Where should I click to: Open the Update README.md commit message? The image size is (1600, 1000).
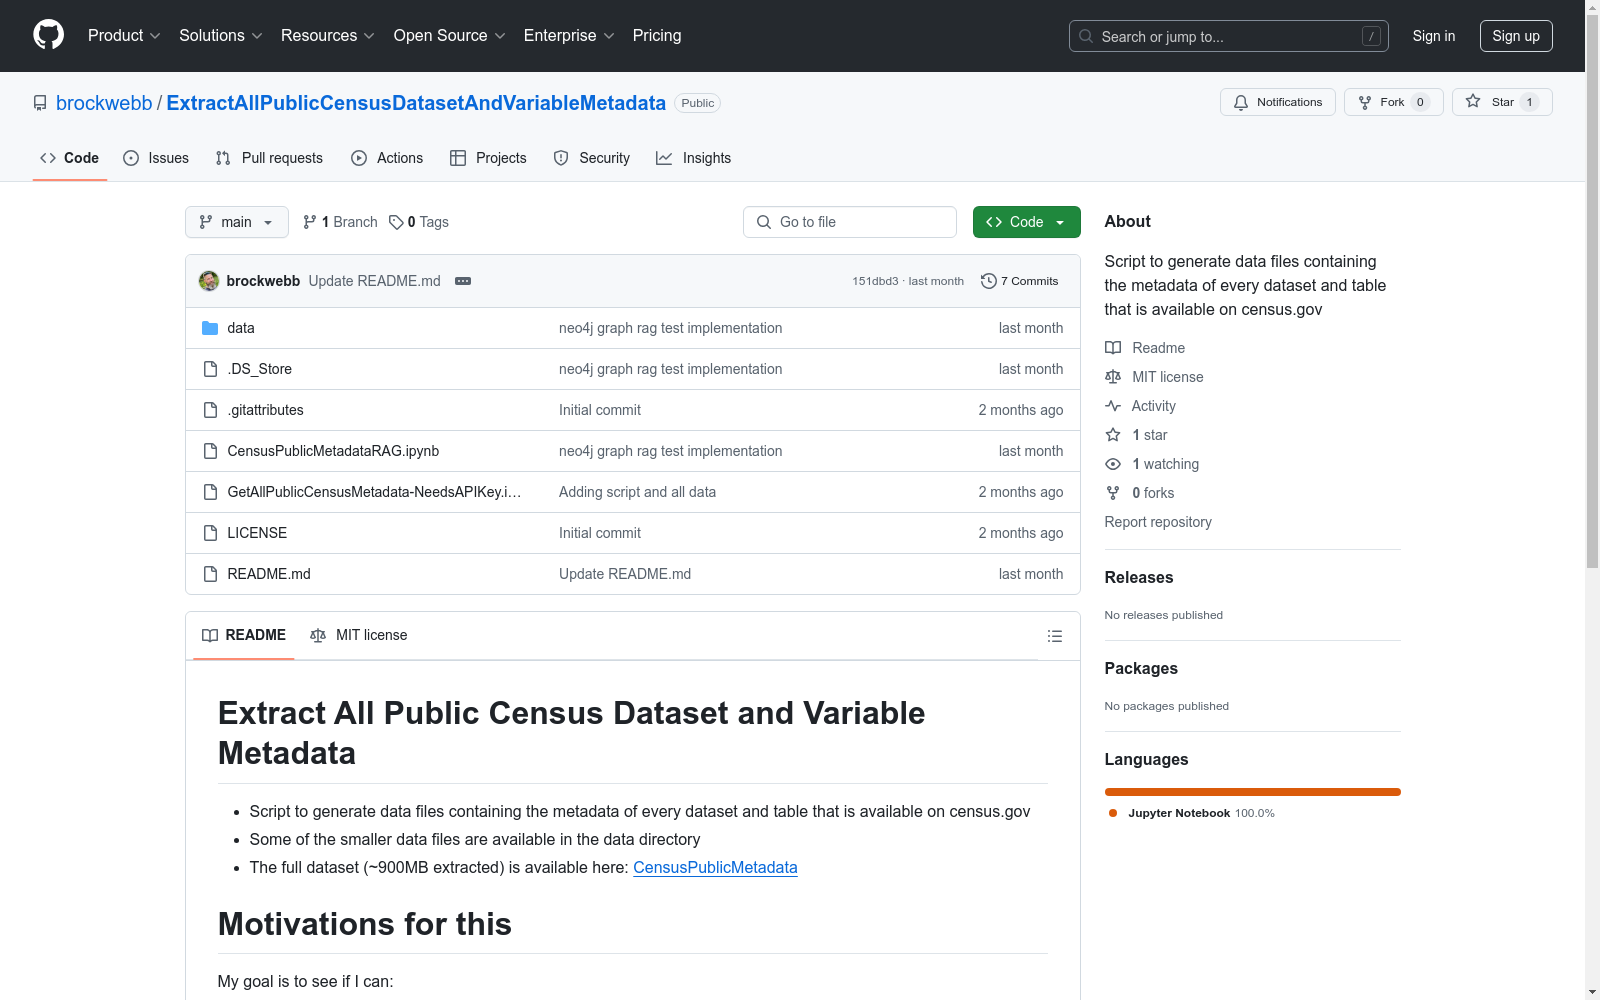(374, 281)
